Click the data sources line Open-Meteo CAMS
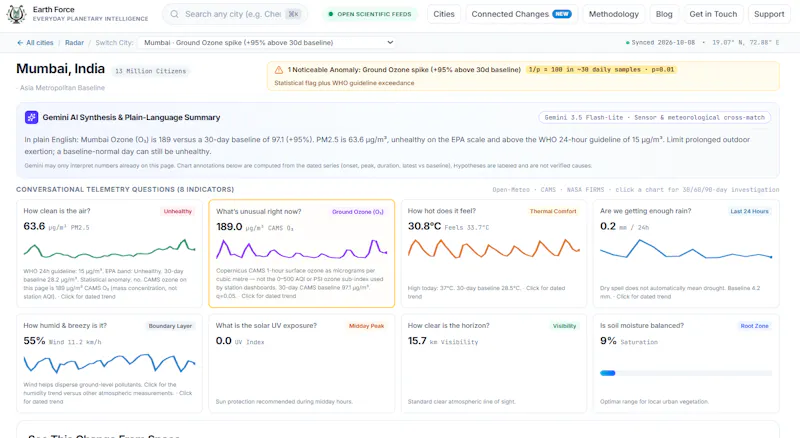The height and width of the screenshot is (438, 800). pos(636,190)
